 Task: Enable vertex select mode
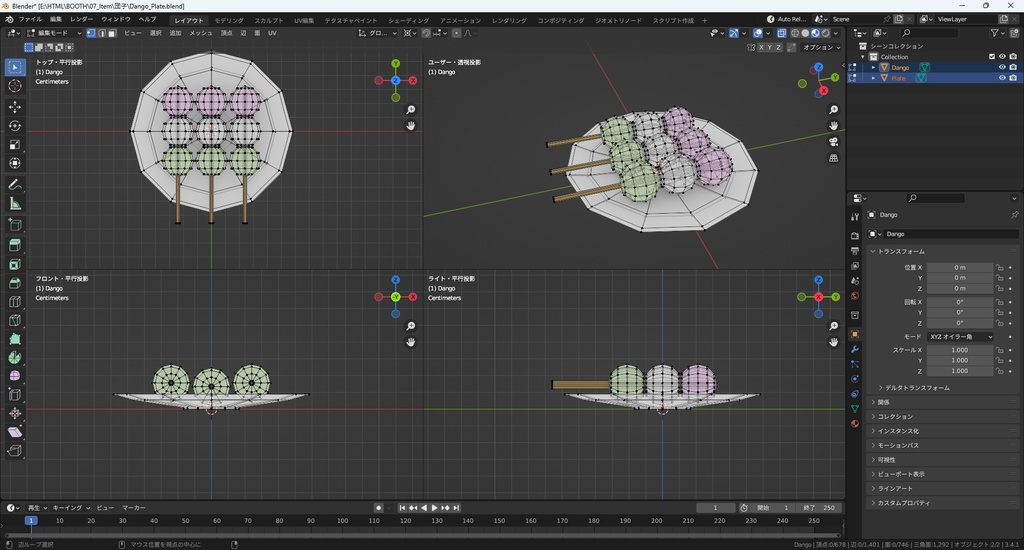(90, 33)
